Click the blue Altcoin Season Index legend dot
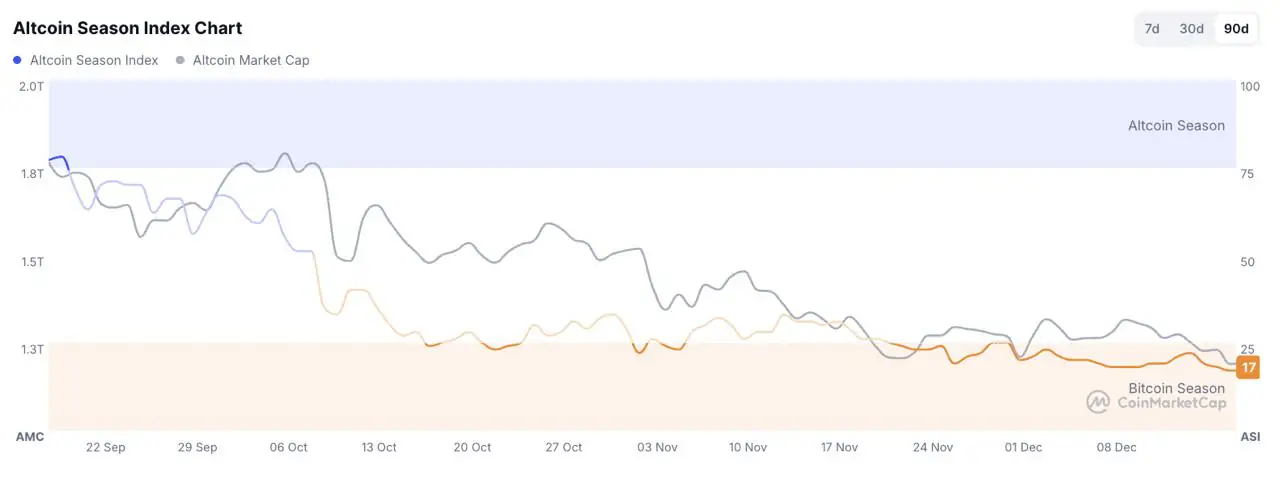Viewport: 1280px width, 479px height. (x=18, y=60)
